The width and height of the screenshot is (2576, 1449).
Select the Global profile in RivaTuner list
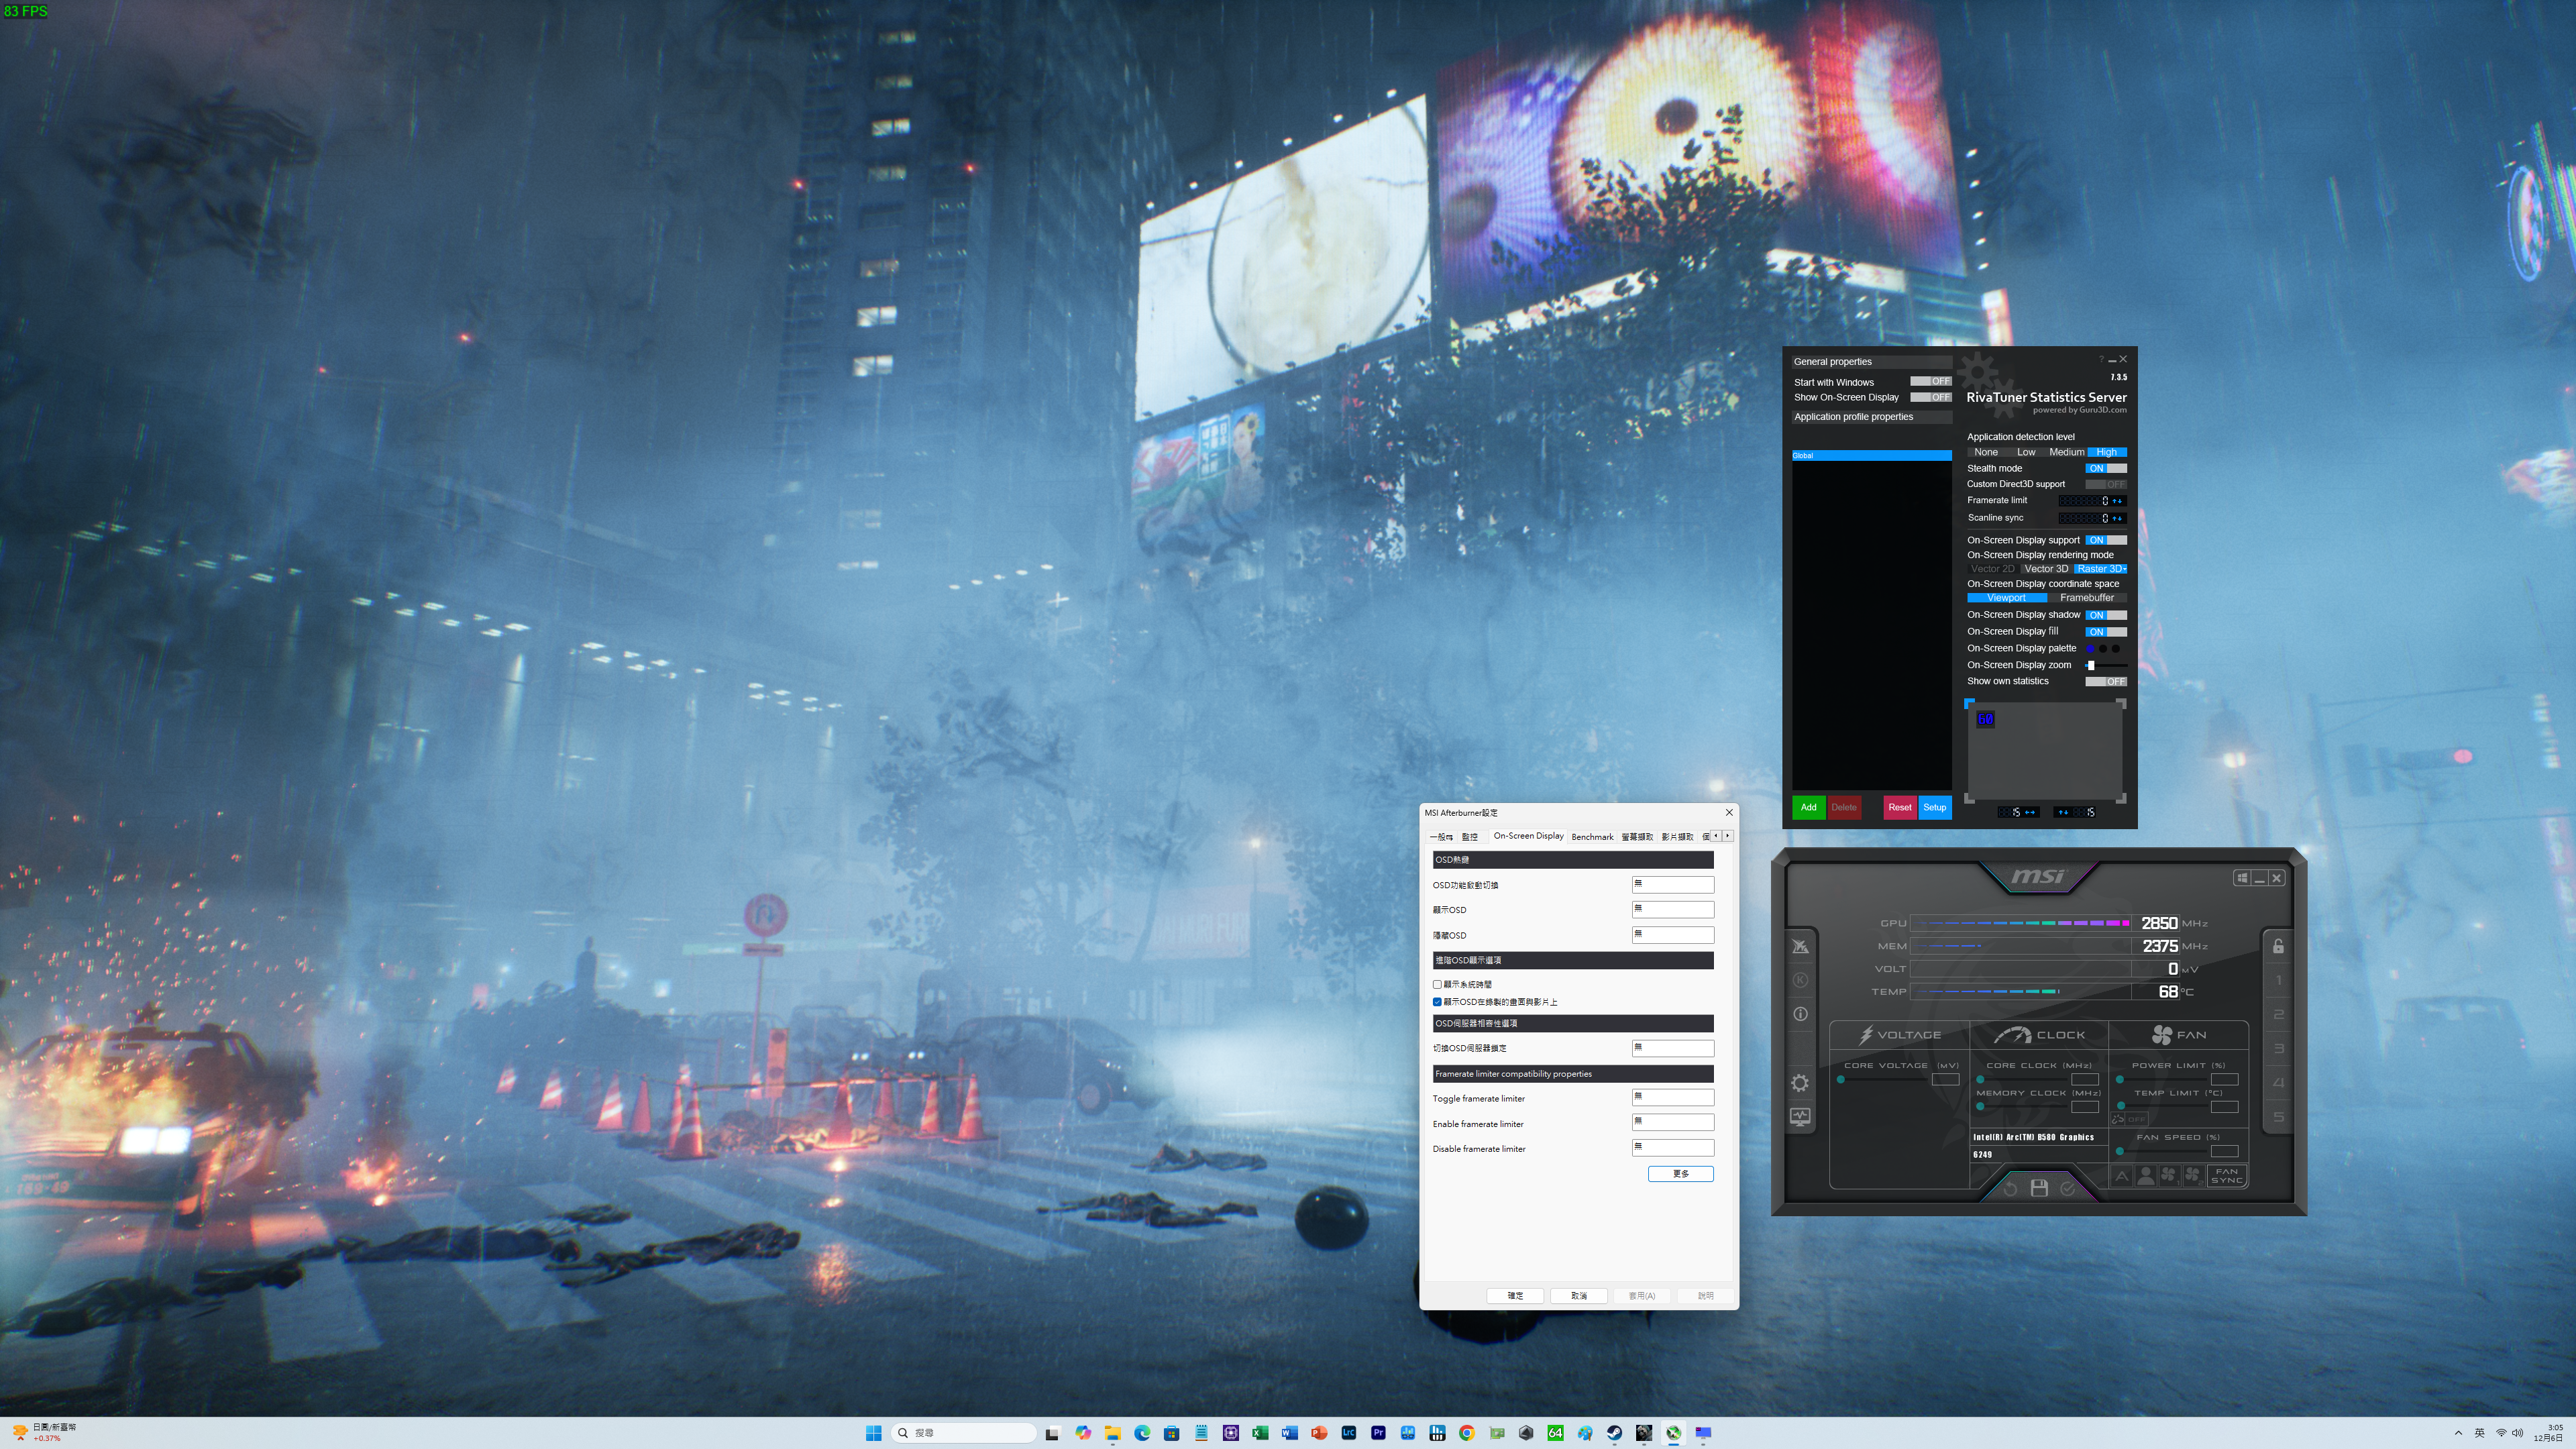click(1871, 456)
